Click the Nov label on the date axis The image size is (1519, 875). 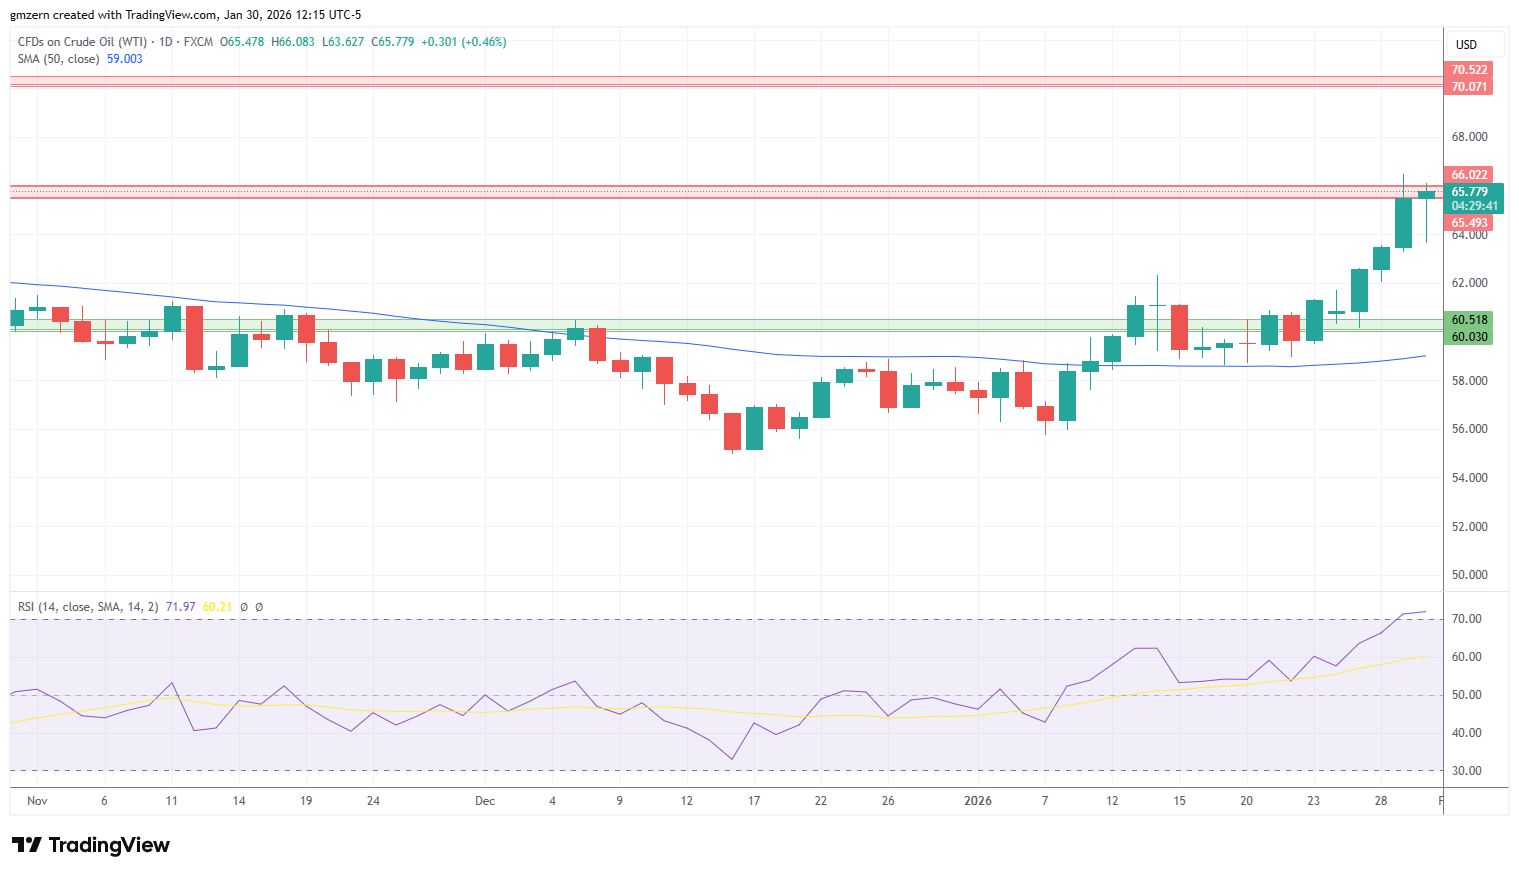click(38, 801)
